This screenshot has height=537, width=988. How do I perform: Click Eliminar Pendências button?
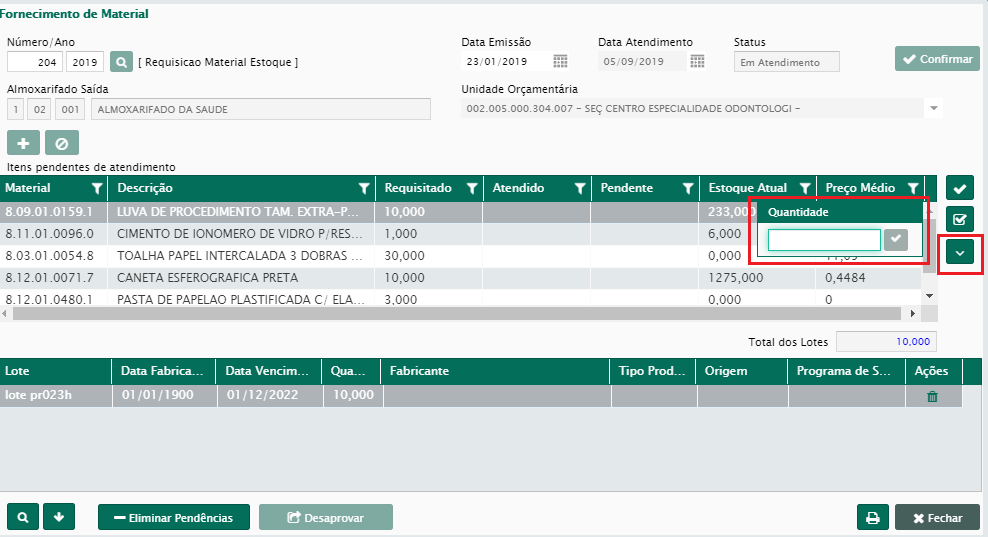174,517
